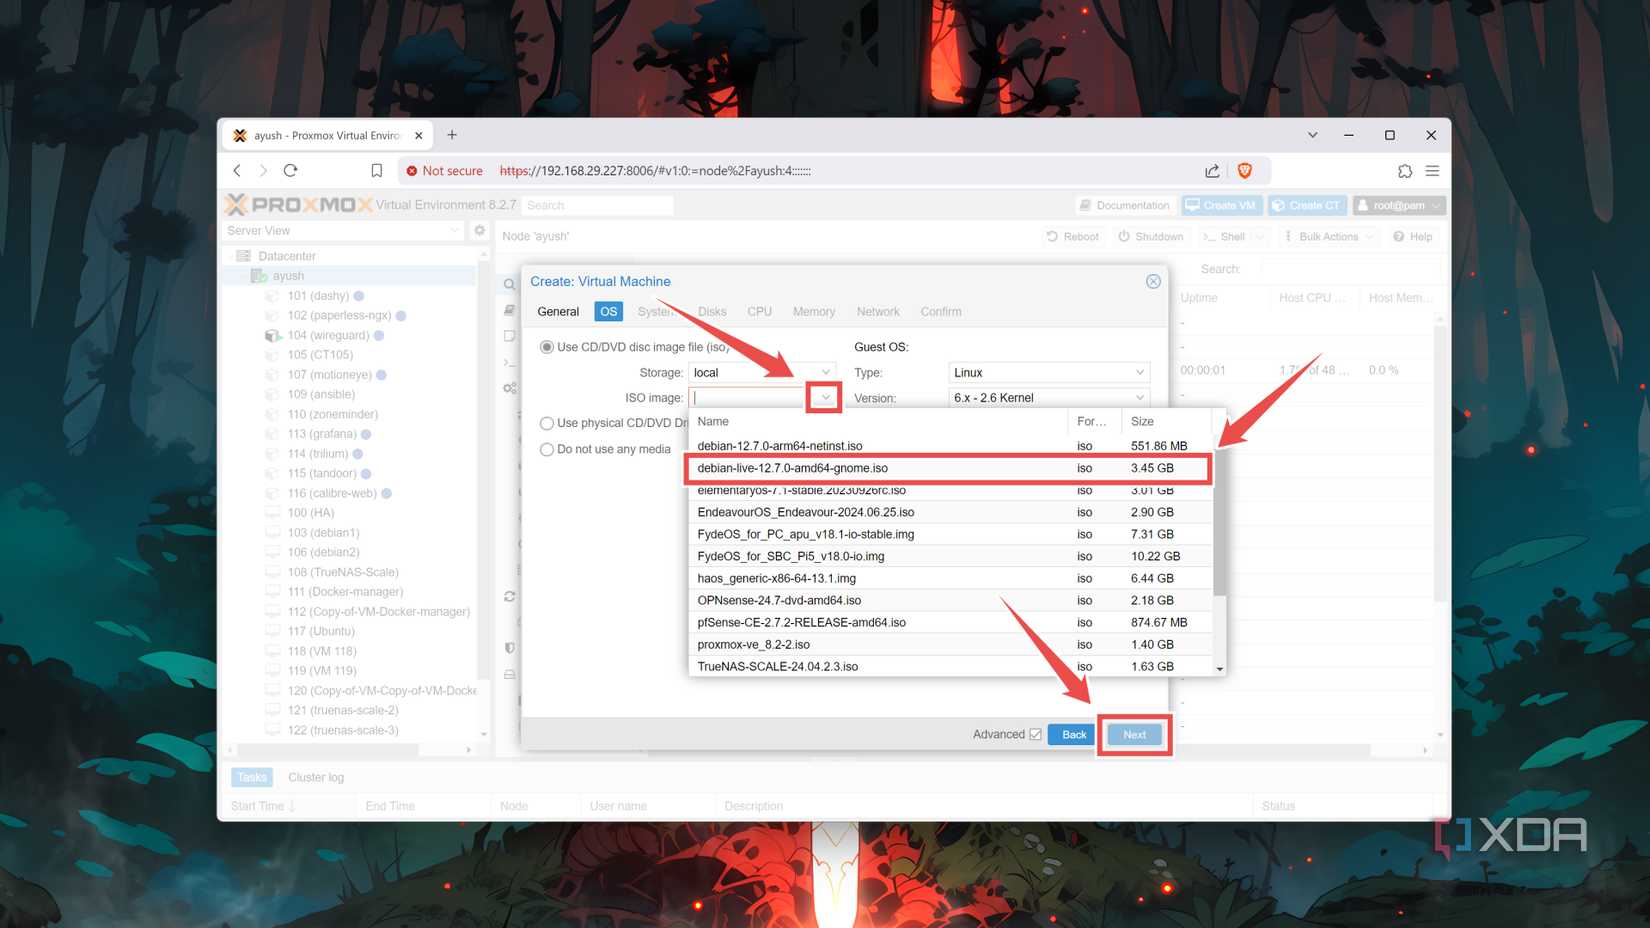Click the node System gears sidebar icon

tap(509, 388)
